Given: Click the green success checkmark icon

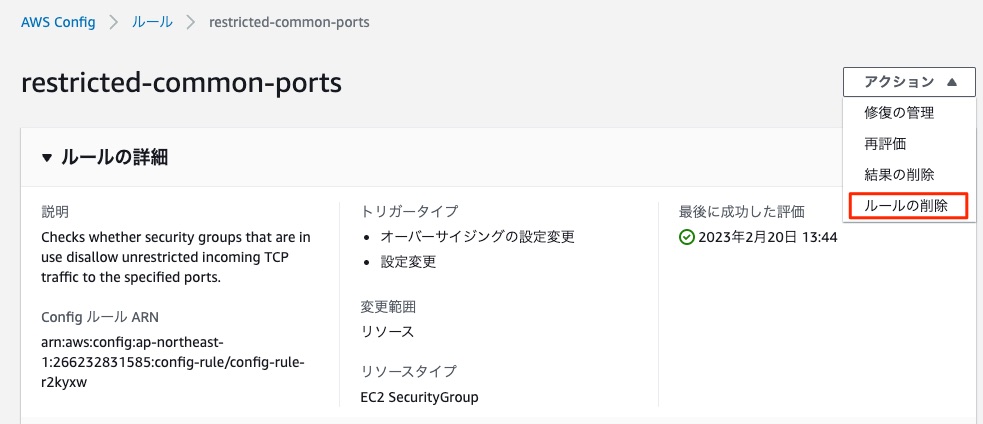Looking at the screenshot, I should tap(686, 238).
